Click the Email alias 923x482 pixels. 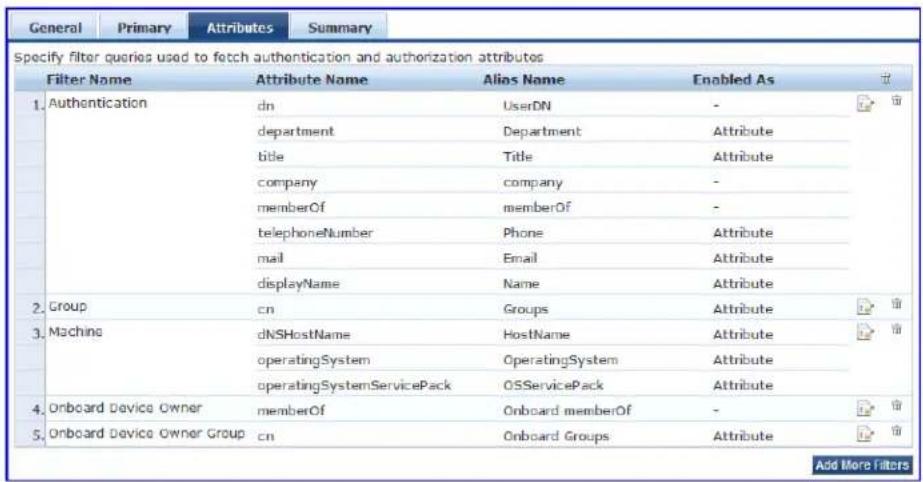pyautogui.click(x=520, y=258)
